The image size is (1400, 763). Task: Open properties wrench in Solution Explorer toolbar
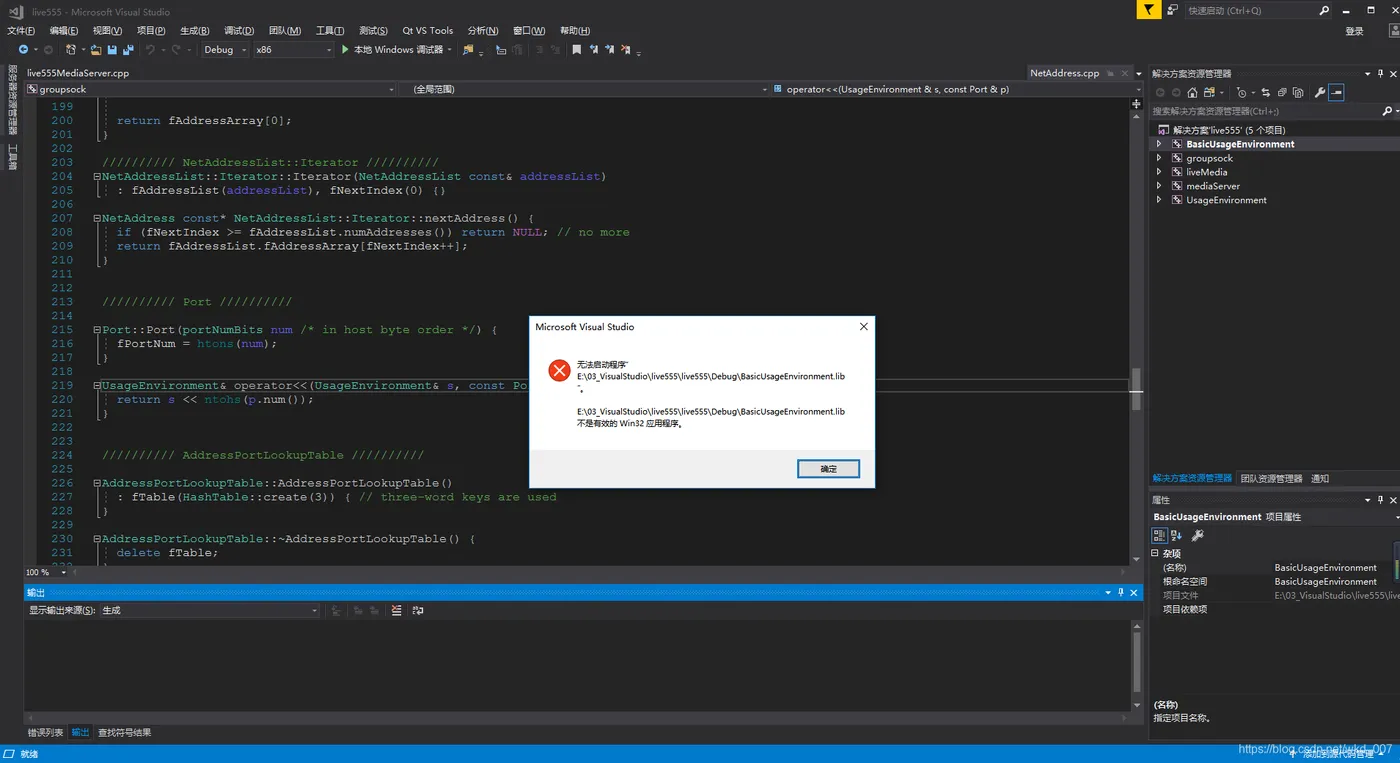point(1320,92)
